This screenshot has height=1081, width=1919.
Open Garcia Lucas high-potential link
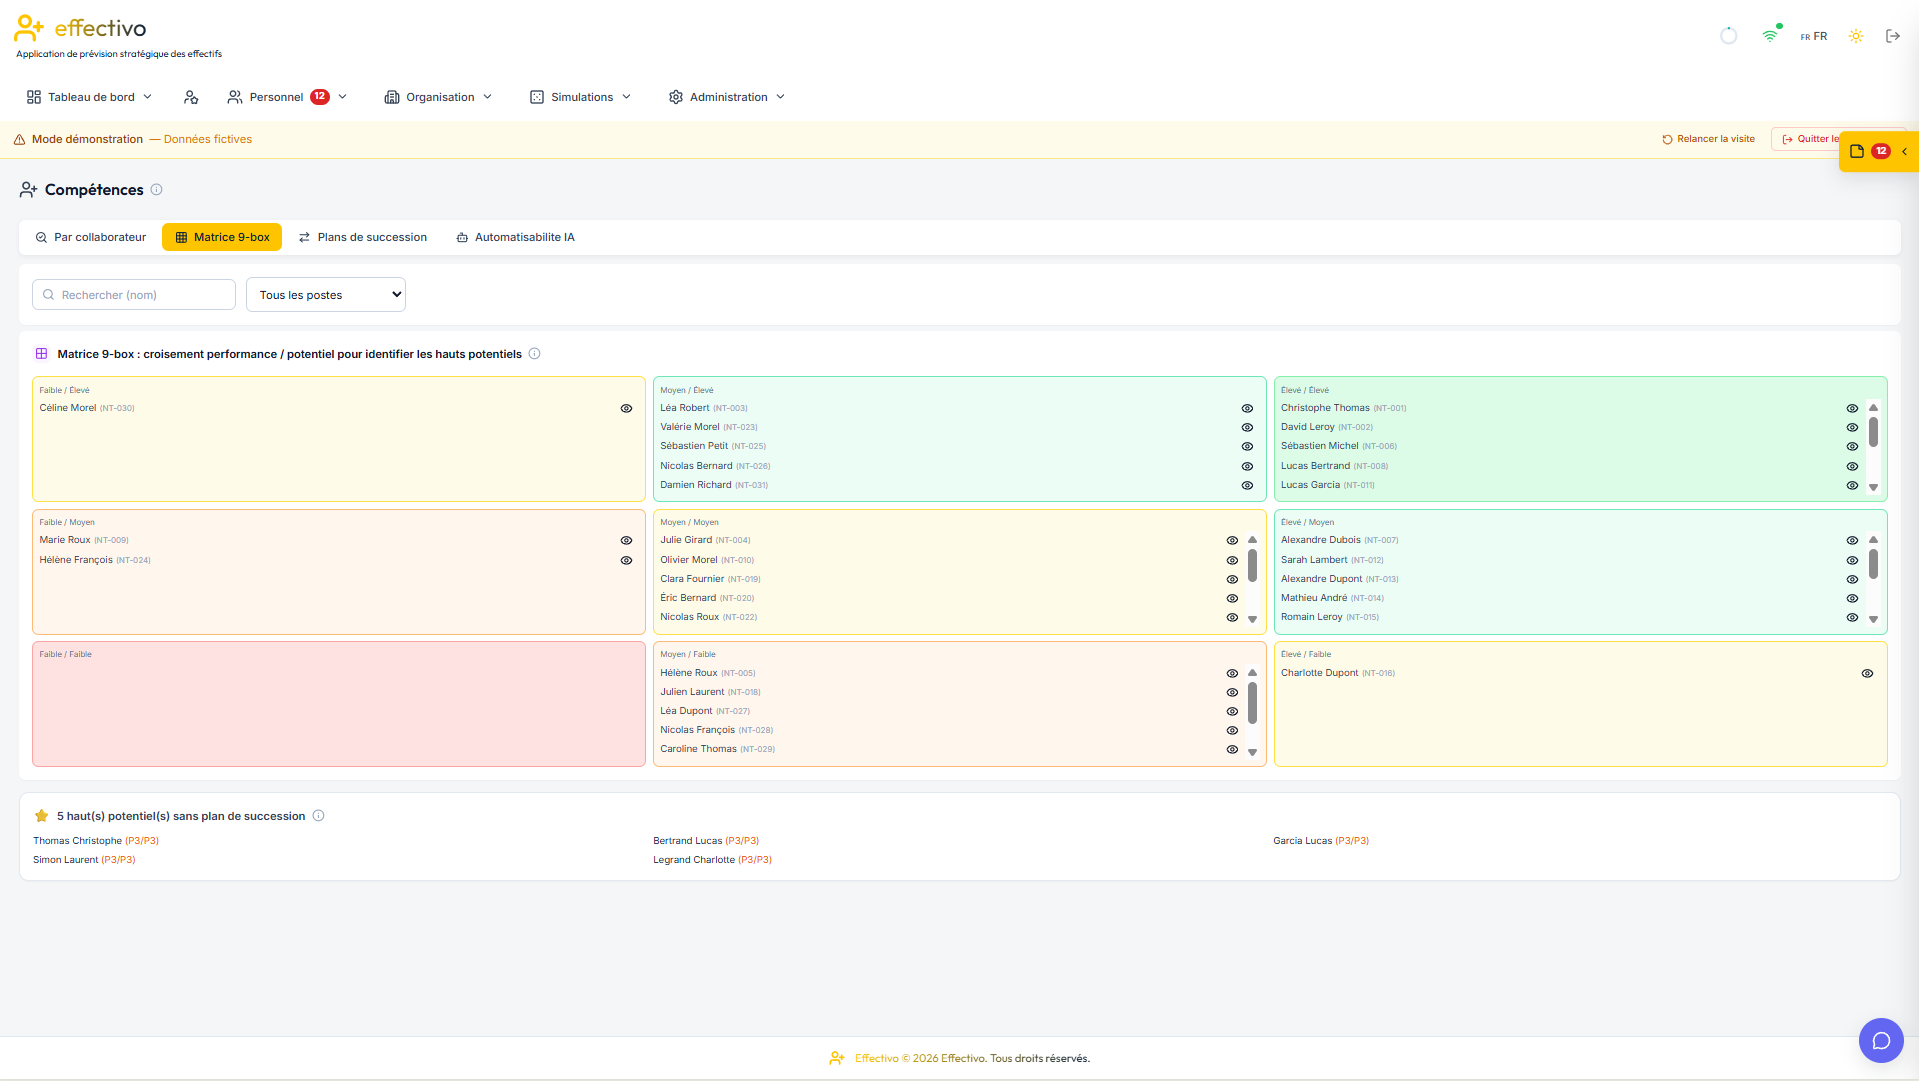pos(1321,841)
